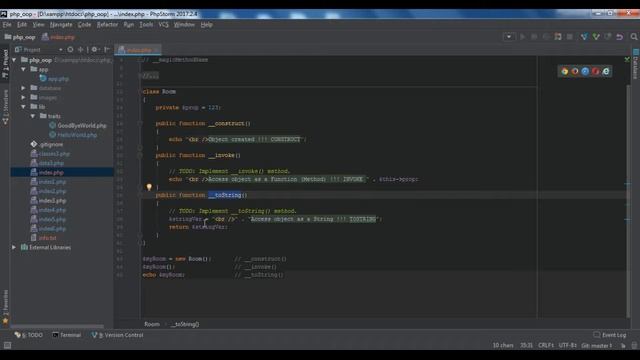Open the Event Log
Screen dimensions: 640x360
(x=610, y=335)
